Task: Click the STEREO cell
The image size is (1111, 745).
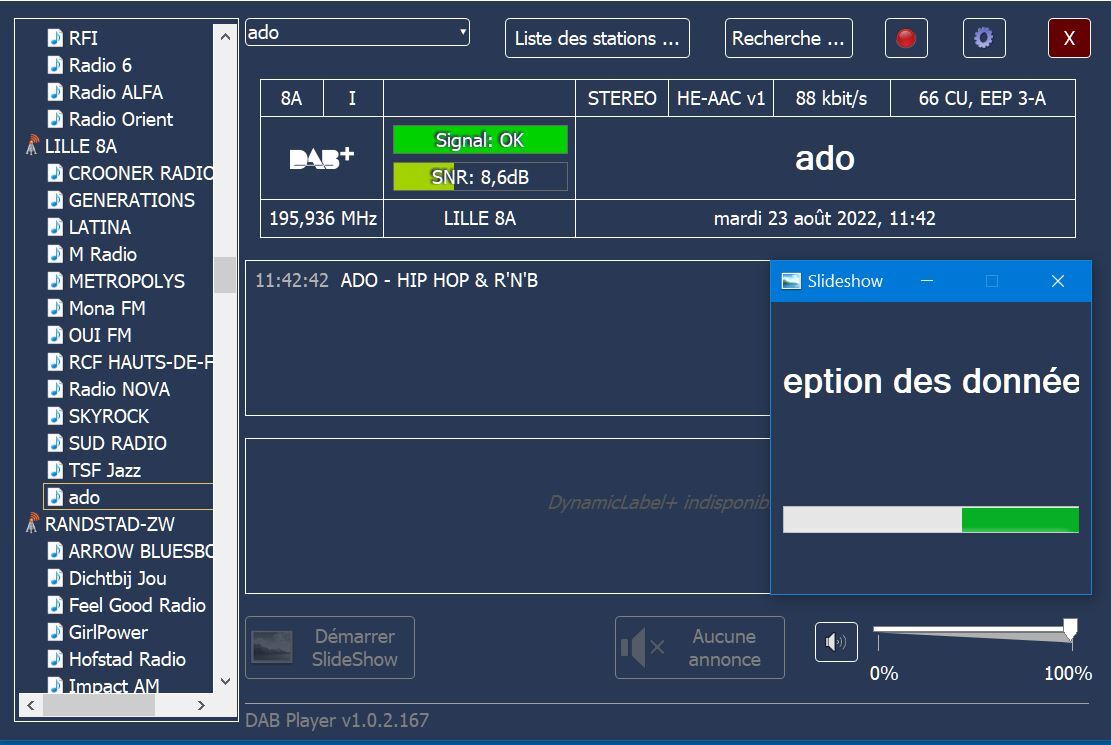Action: (x=621, y=99)
